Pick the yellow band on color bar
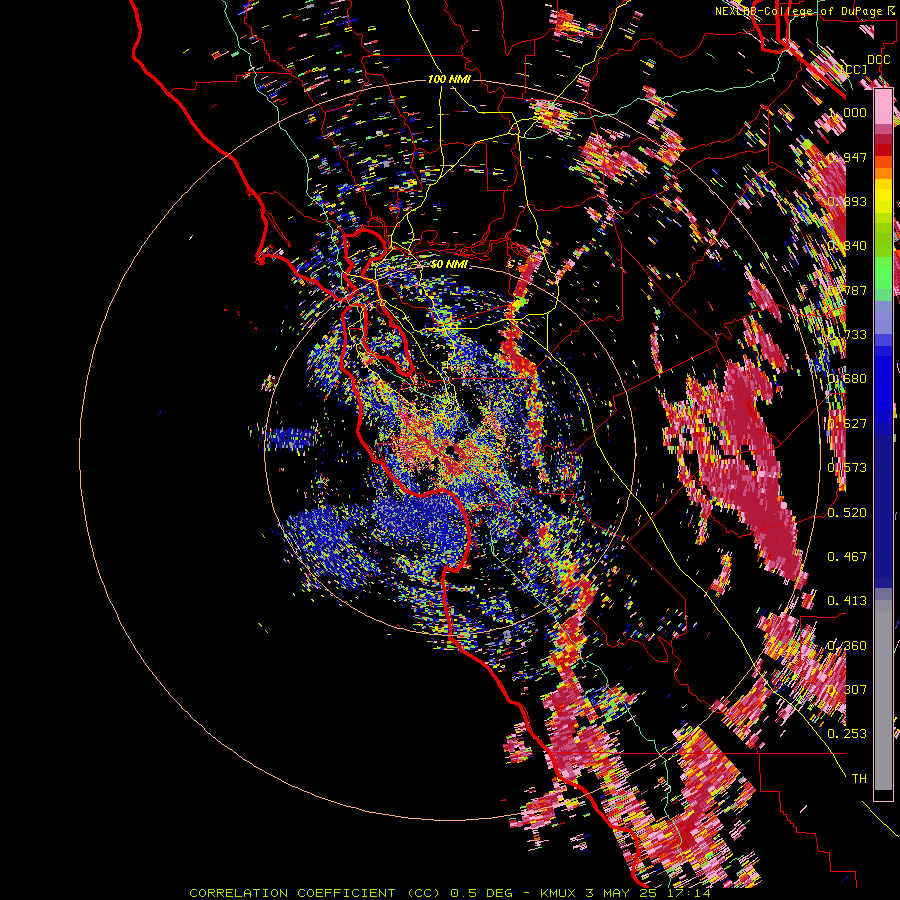This screenshot has height=900, width=900. coord(883,197)
